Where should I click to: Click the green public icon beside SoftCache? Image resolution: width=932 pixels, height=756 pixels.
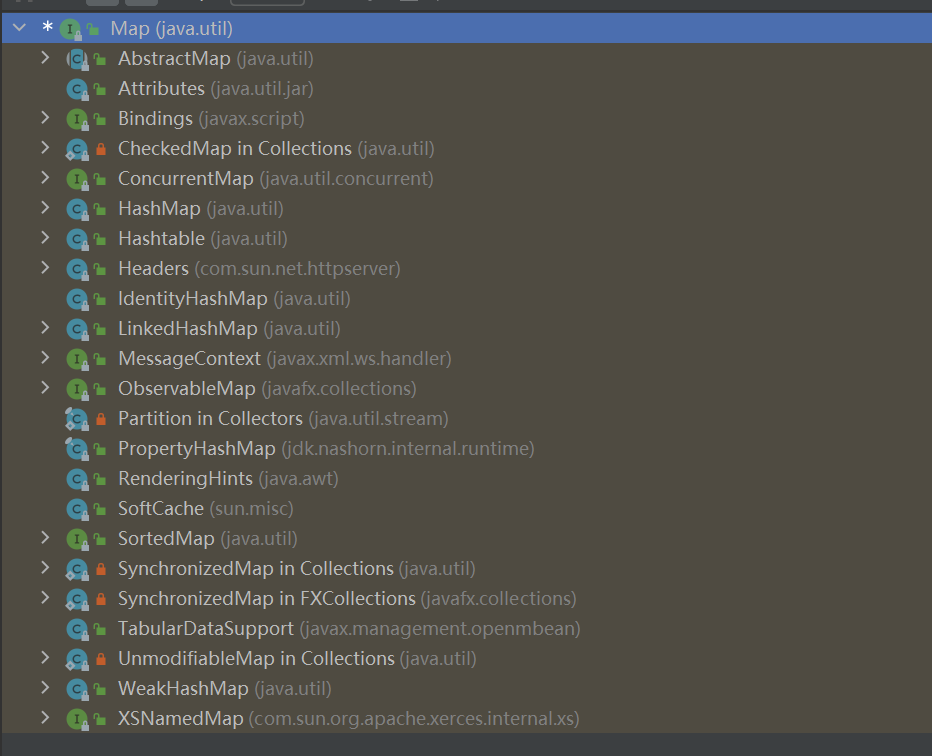tap(100, 509)
